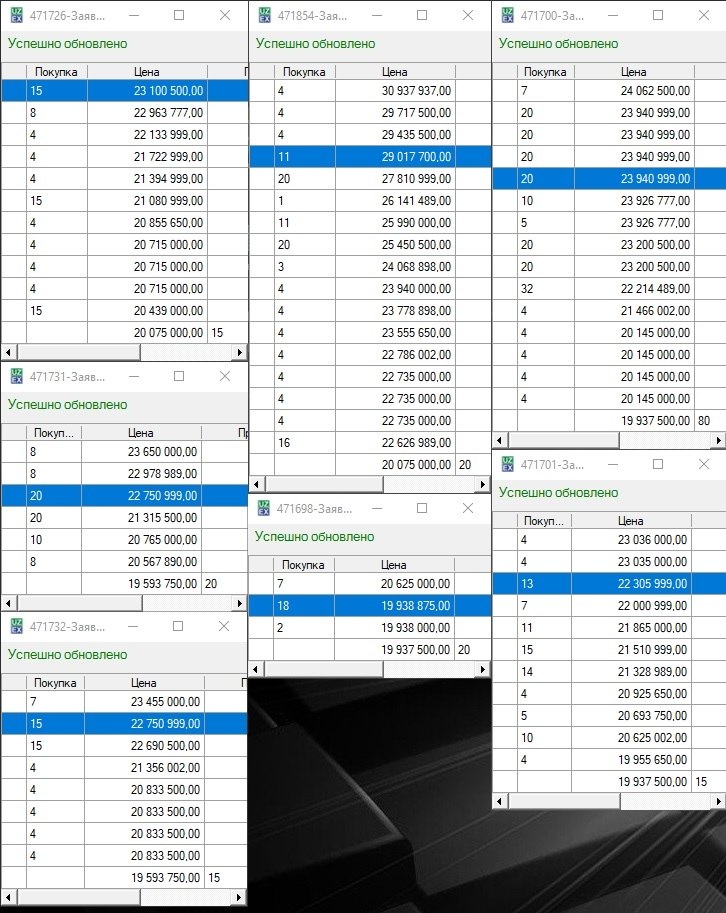Click price 23 926 777,00 with quantity 10
Viewport: 726px width, 913px height.
[634, 201]
